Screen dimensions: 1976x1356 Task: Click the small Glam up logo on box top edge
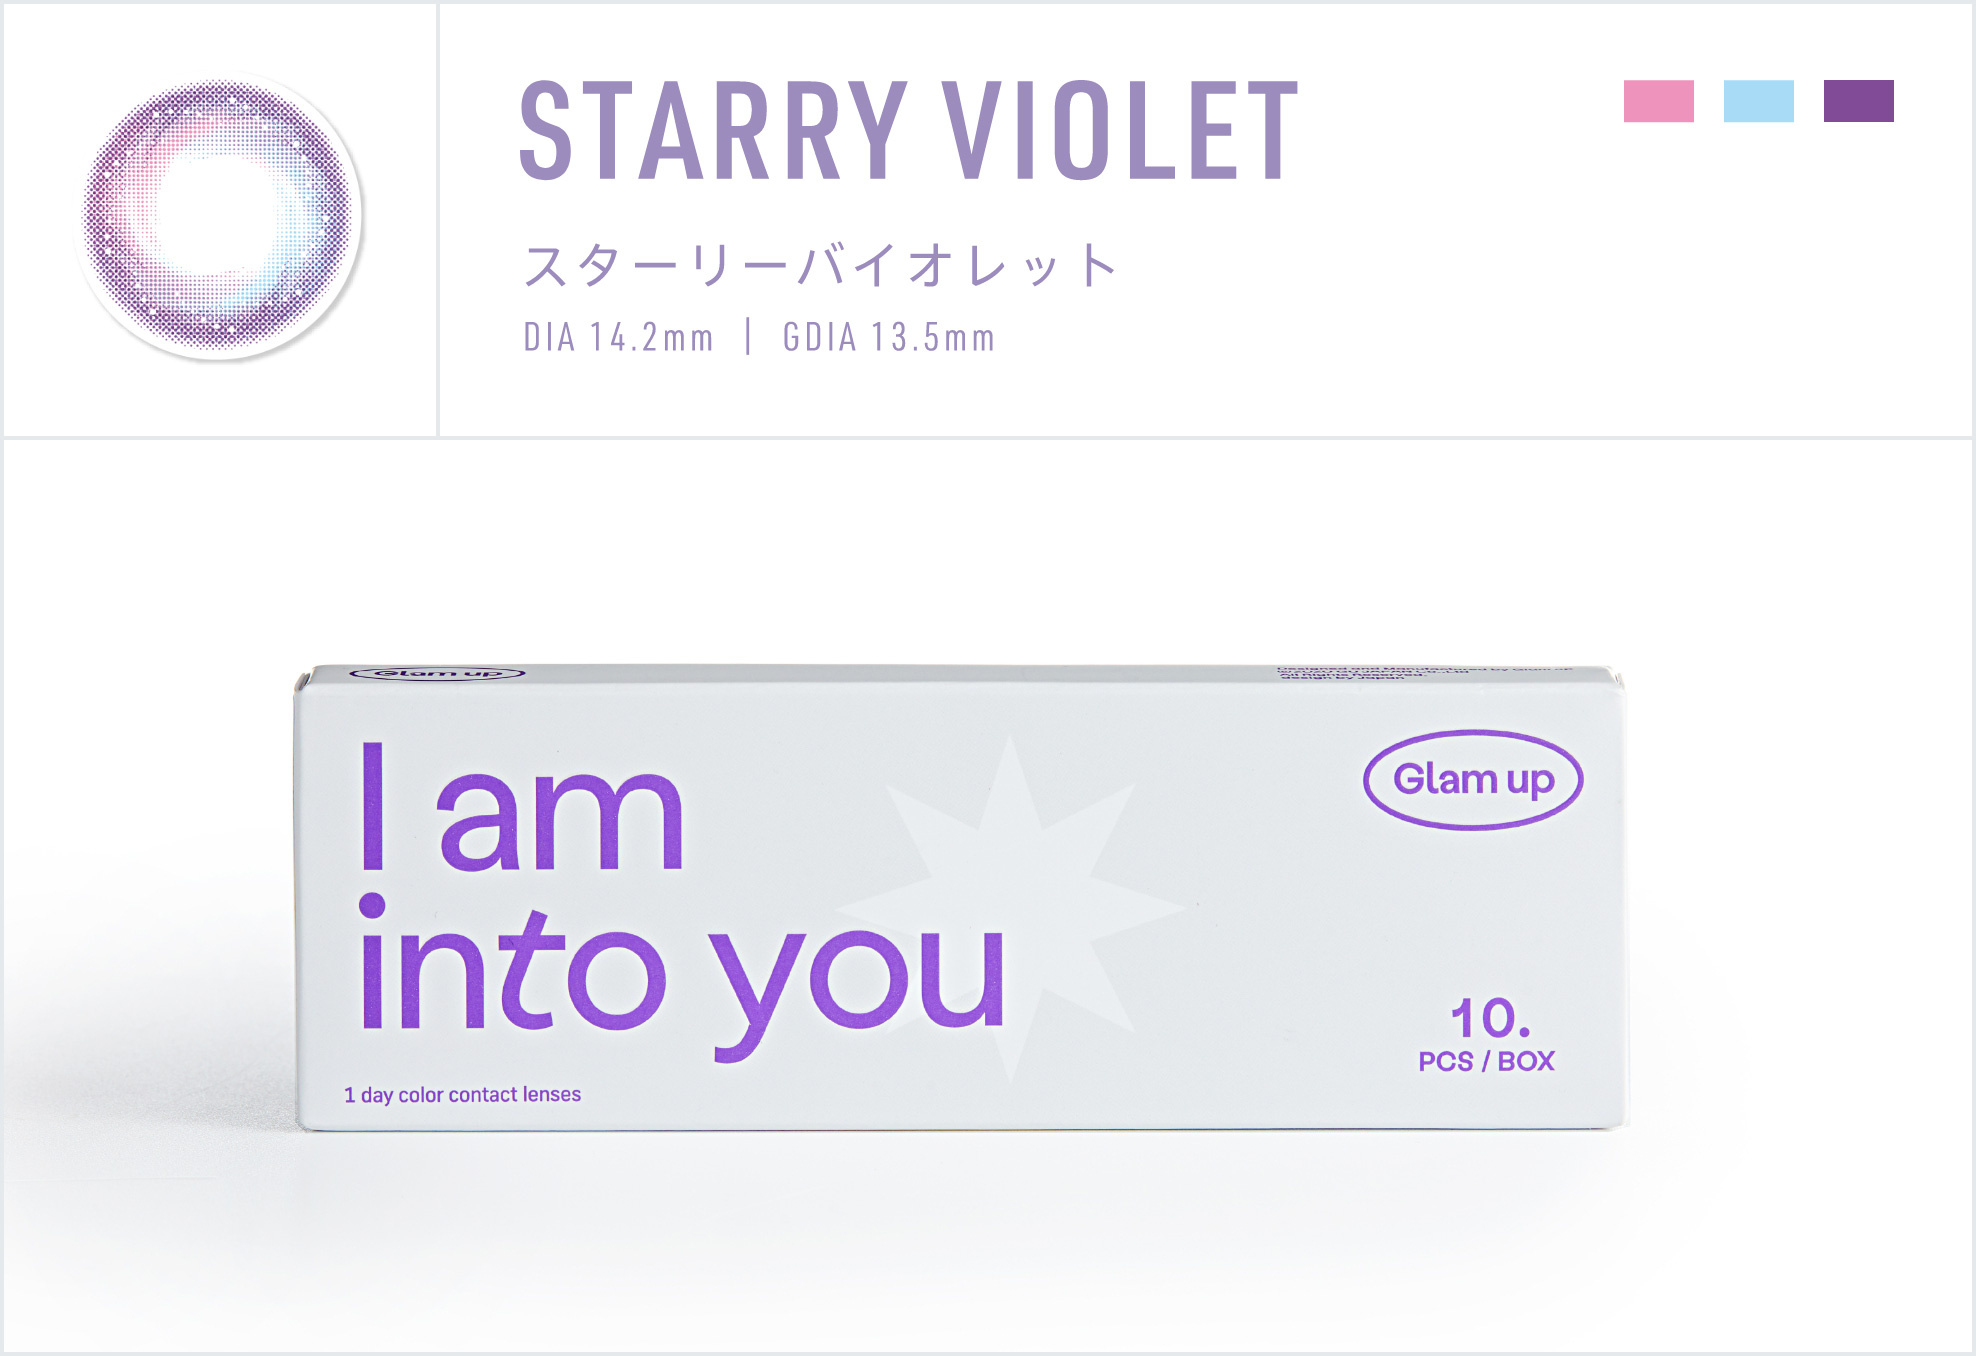click(x=437, y=673)
